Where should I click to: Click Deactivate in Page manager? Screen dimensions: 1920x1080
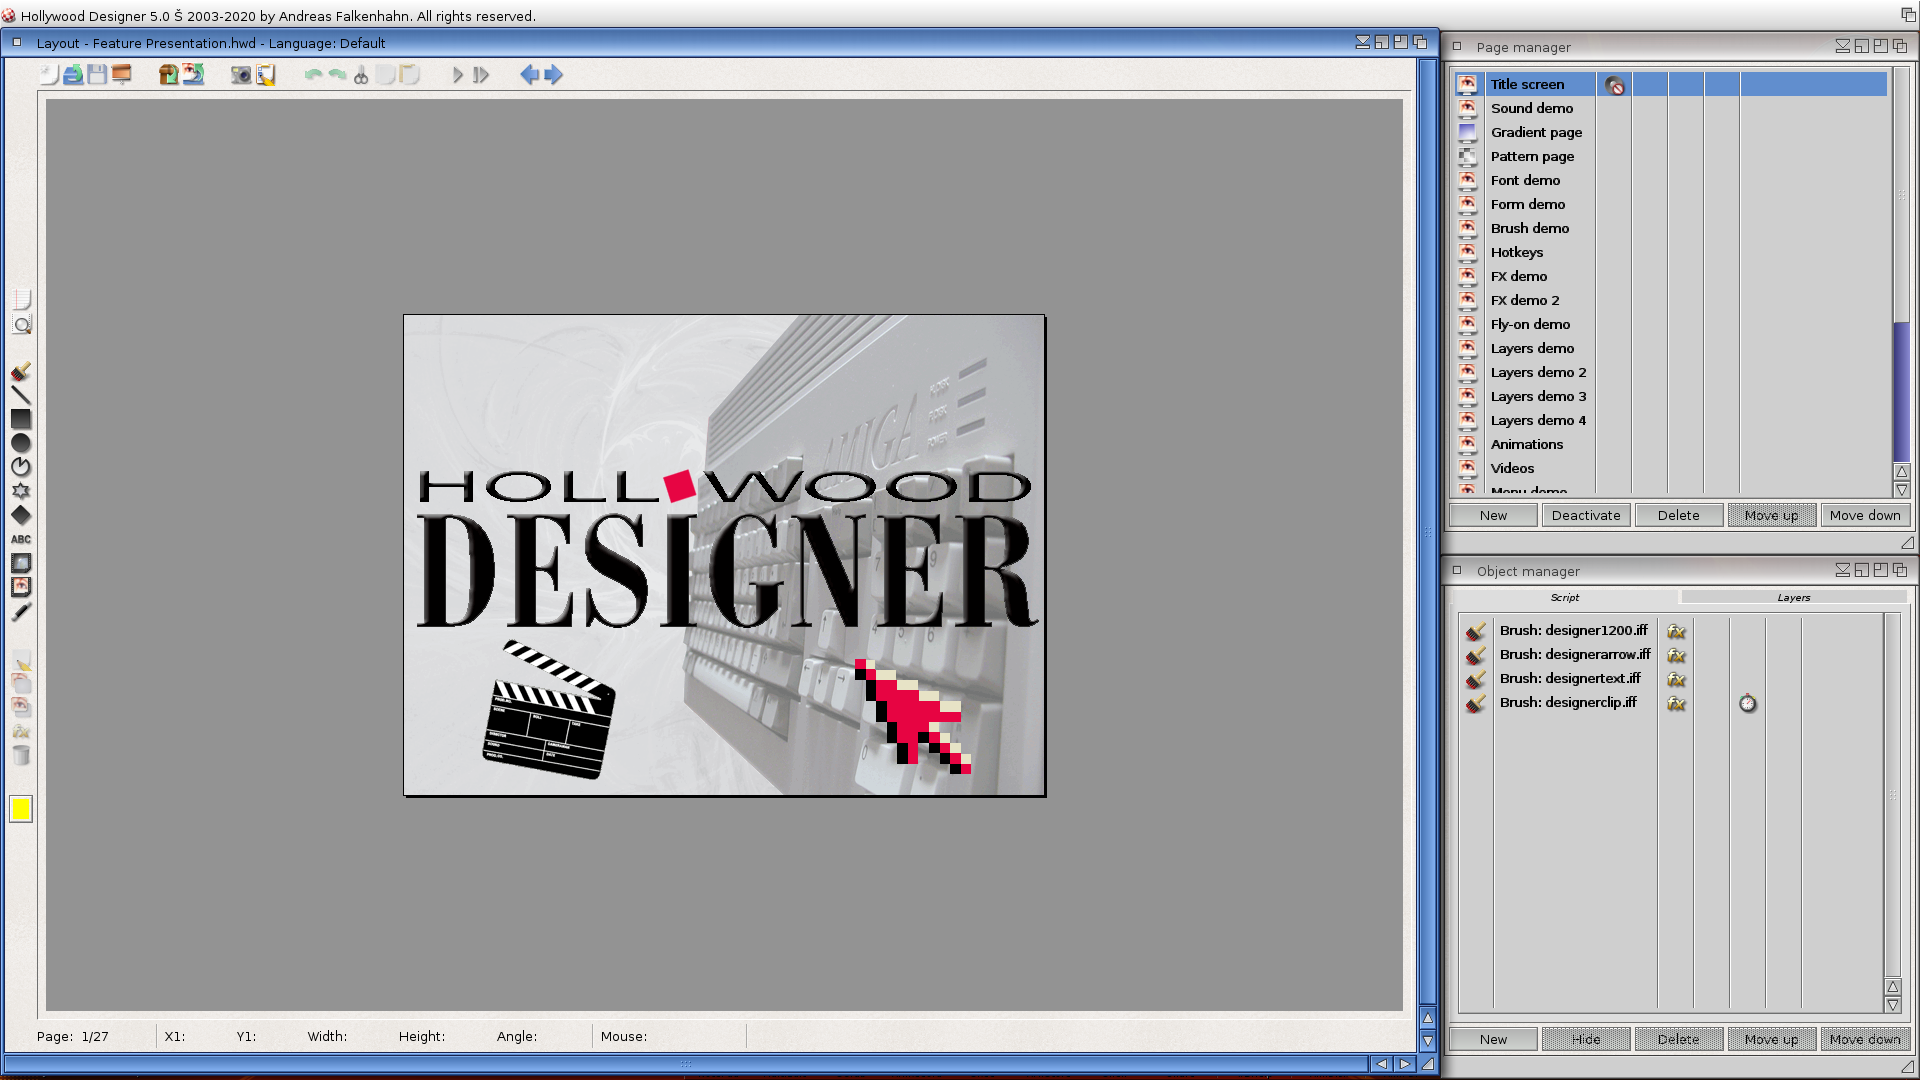point(1586,515)
